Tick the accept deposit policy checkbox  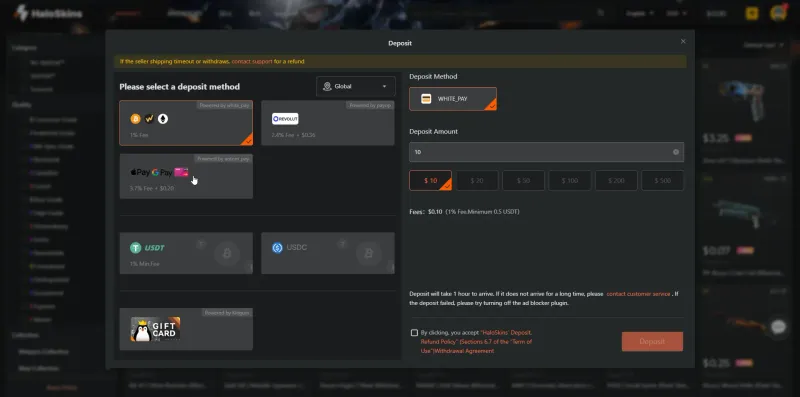coord(414,333)
